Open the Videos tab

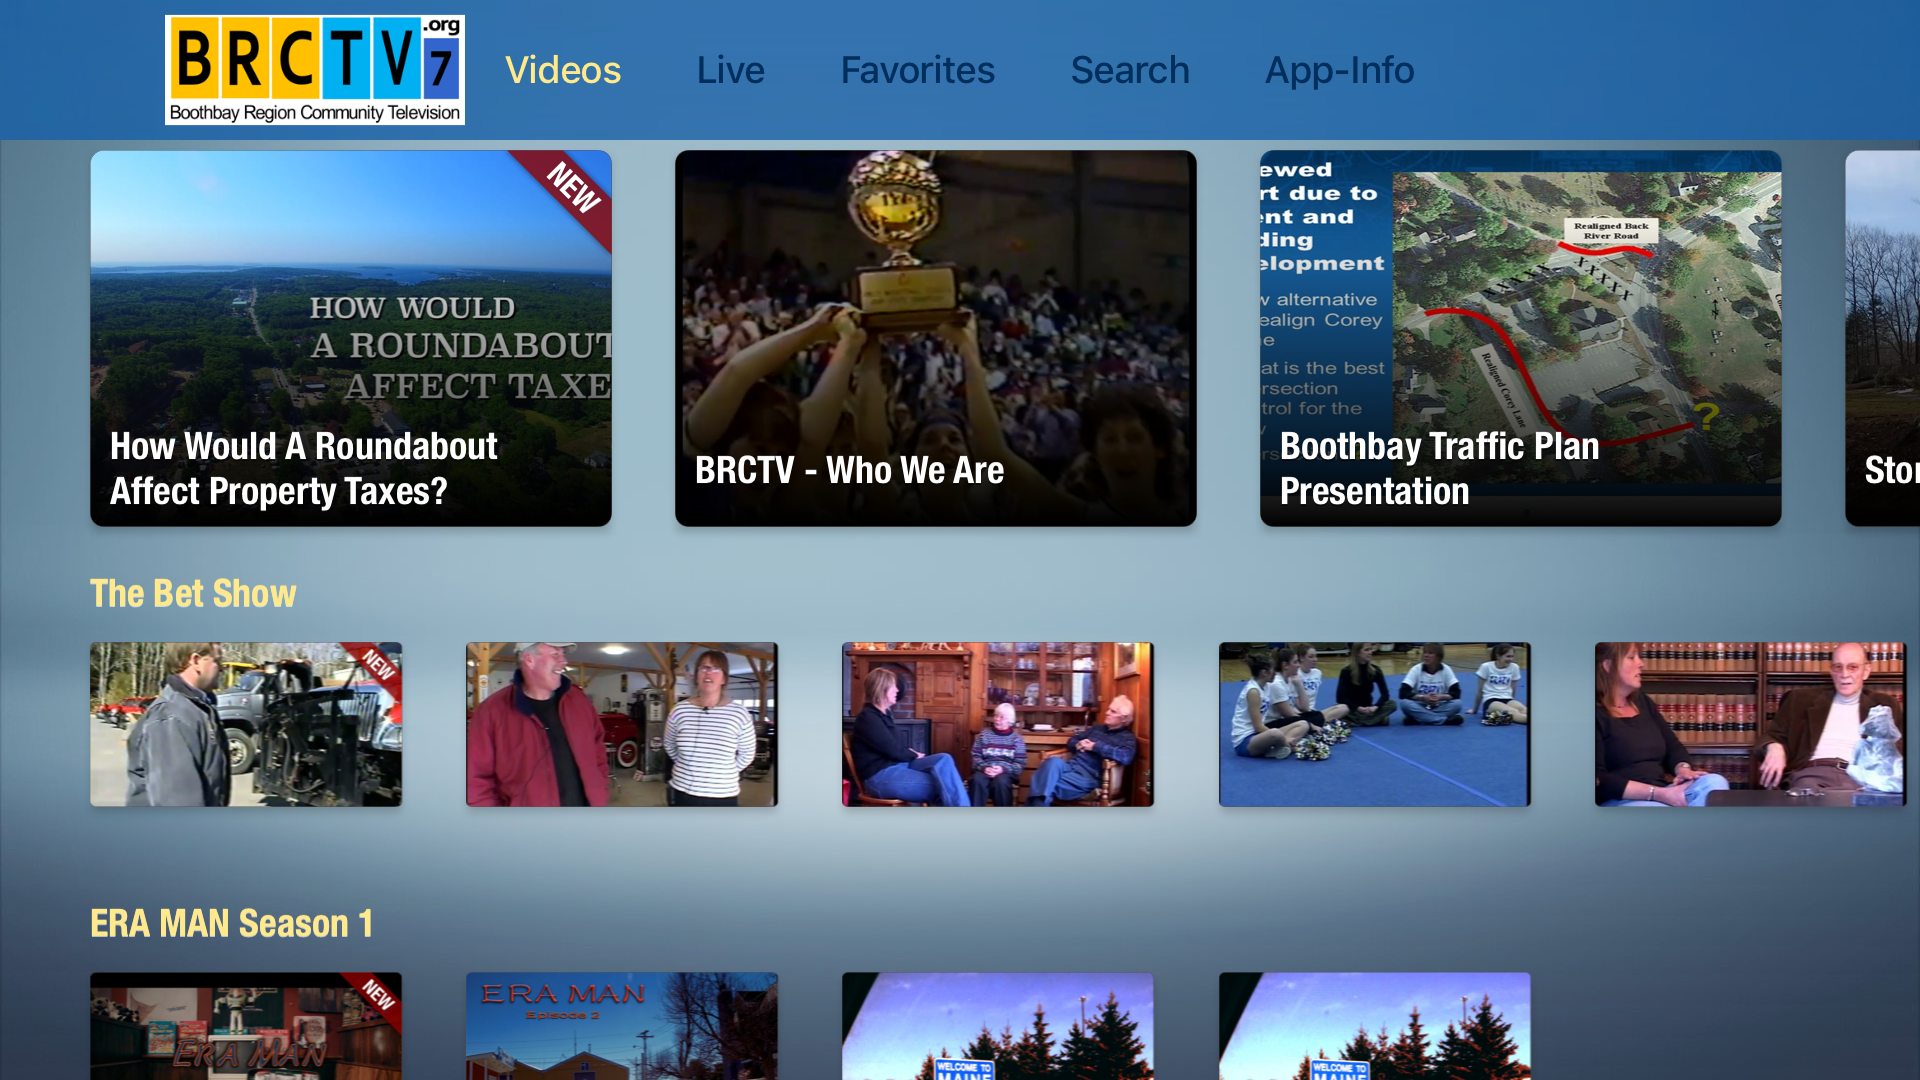tap(563, 70)
